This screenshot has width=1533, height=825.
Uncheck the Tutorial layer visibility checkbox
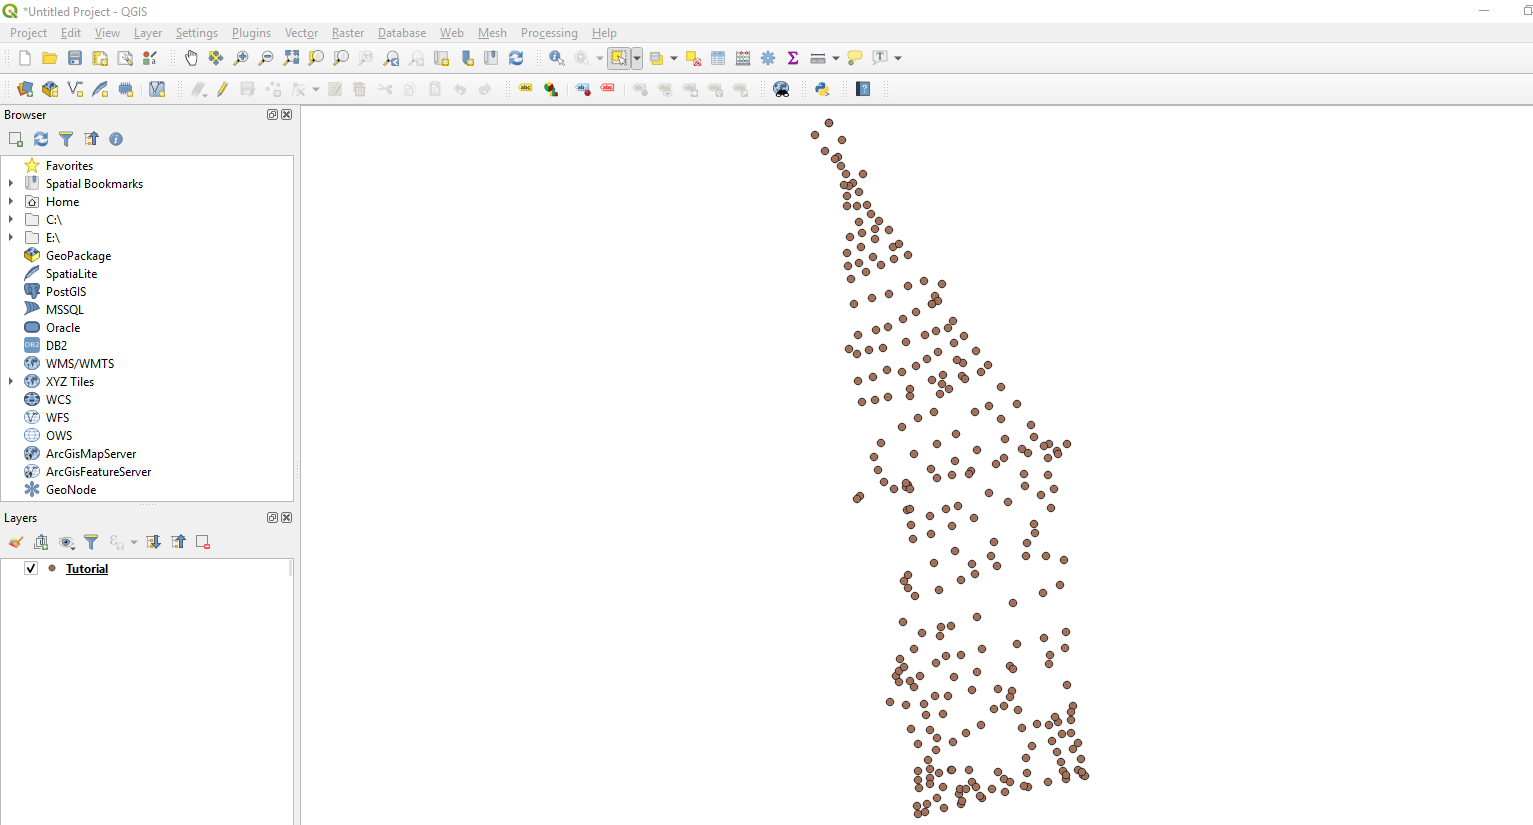(x=30, y=567)
